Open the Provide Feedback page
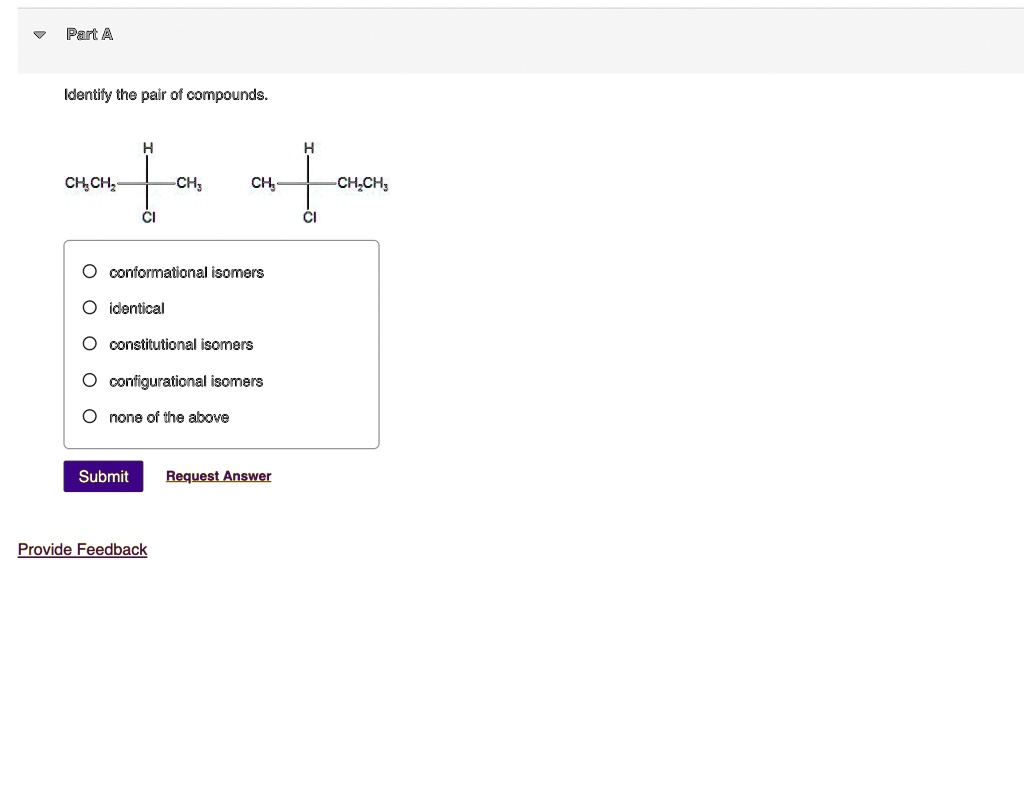This screenshot has height=791, width=1024. [82, 549]
